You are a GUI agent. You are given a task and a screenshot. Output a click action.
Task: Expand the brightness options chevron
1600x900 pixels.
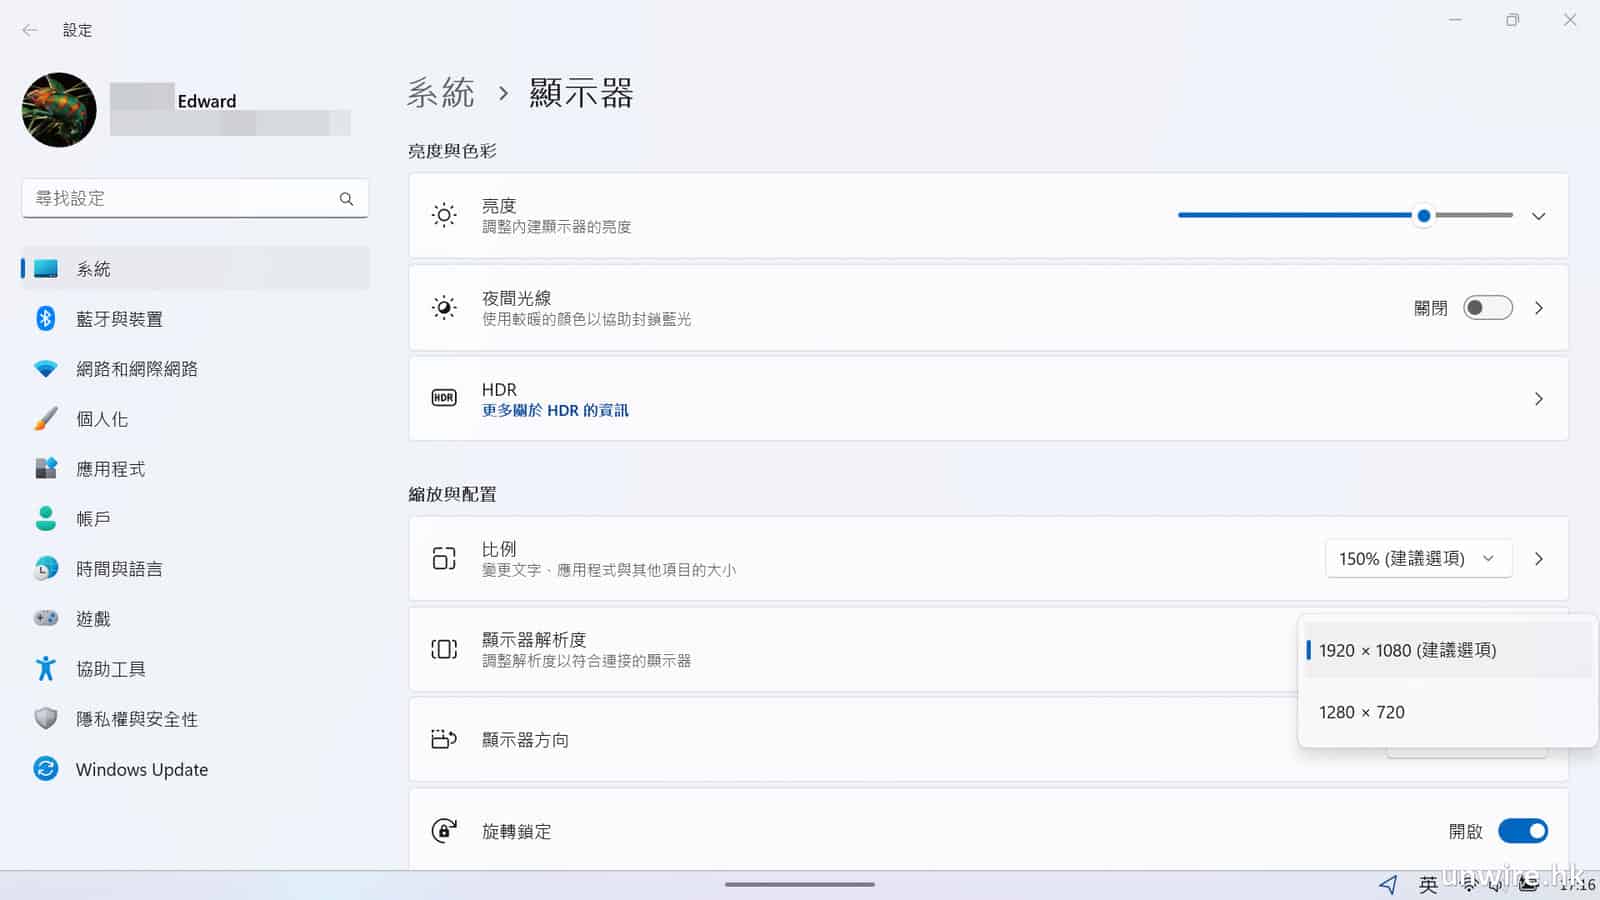(1538, 216)
